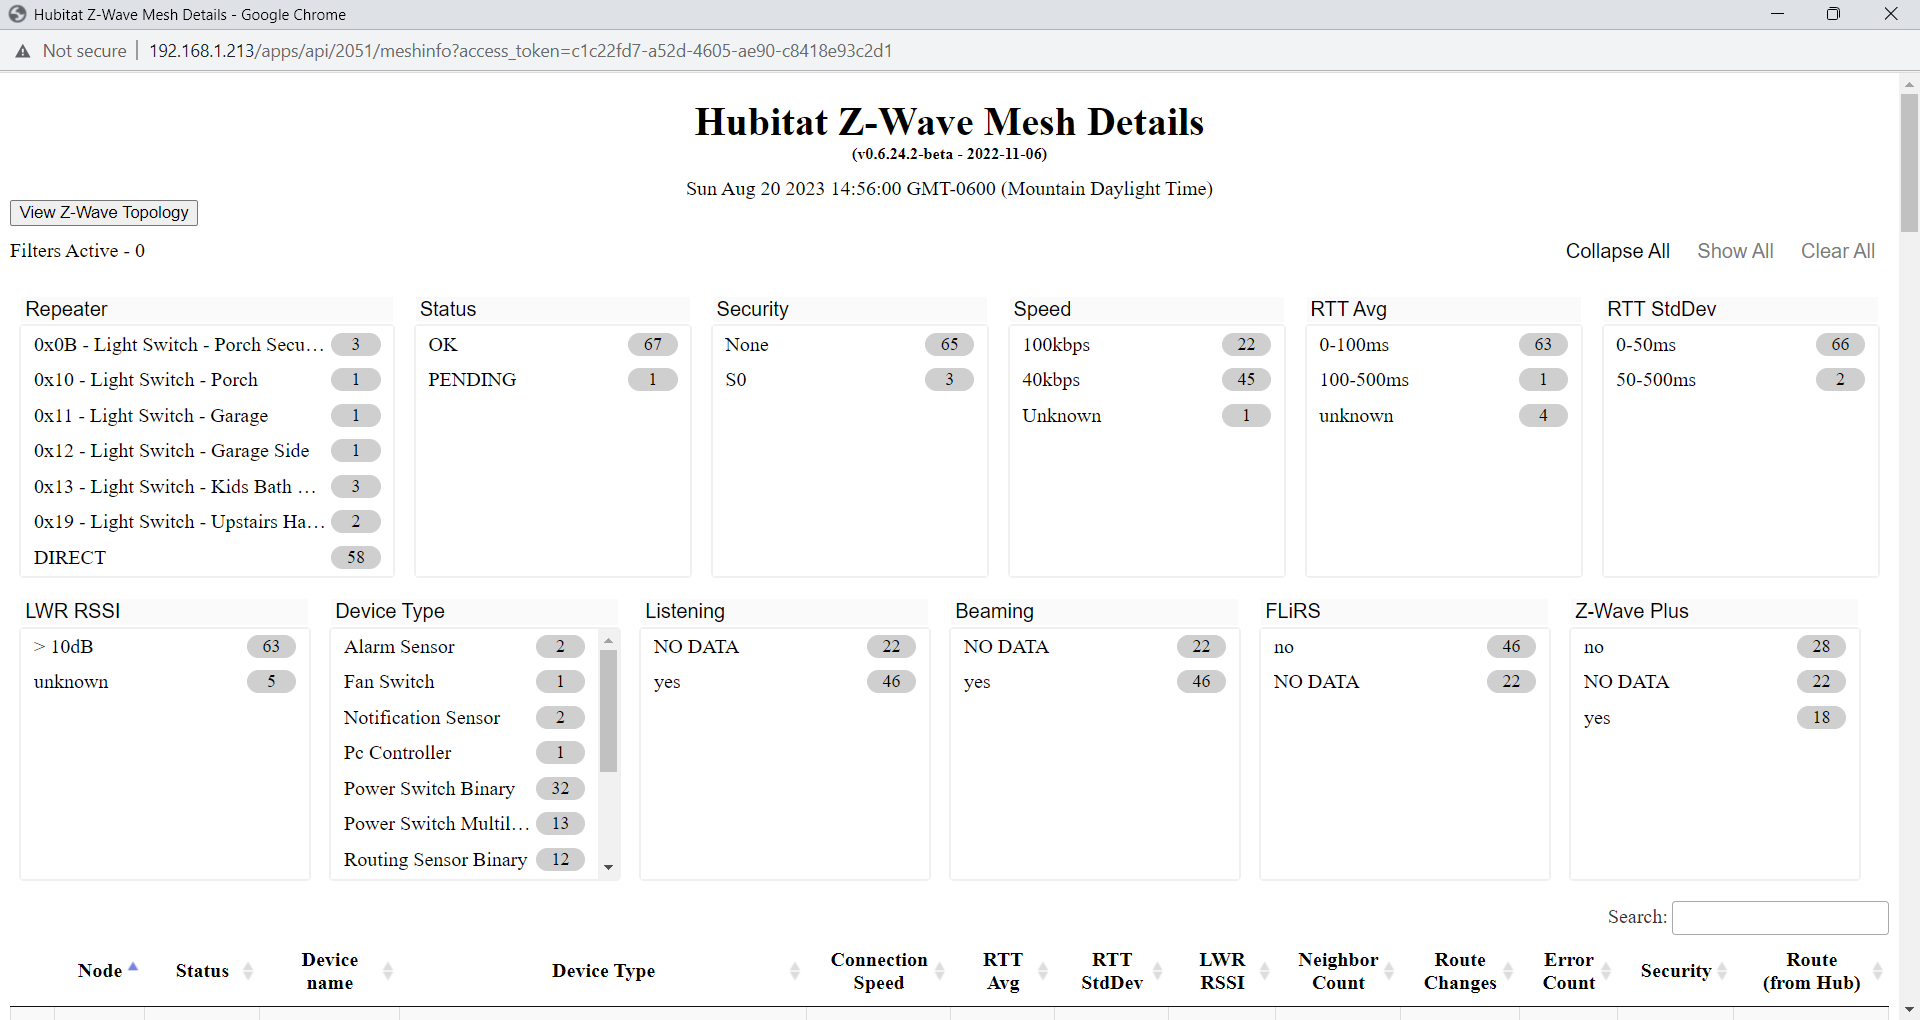Filter repeater 0x11 Light Switch Garage
The width and height of the screenshot is (1920, 1020).
[206, 415]
